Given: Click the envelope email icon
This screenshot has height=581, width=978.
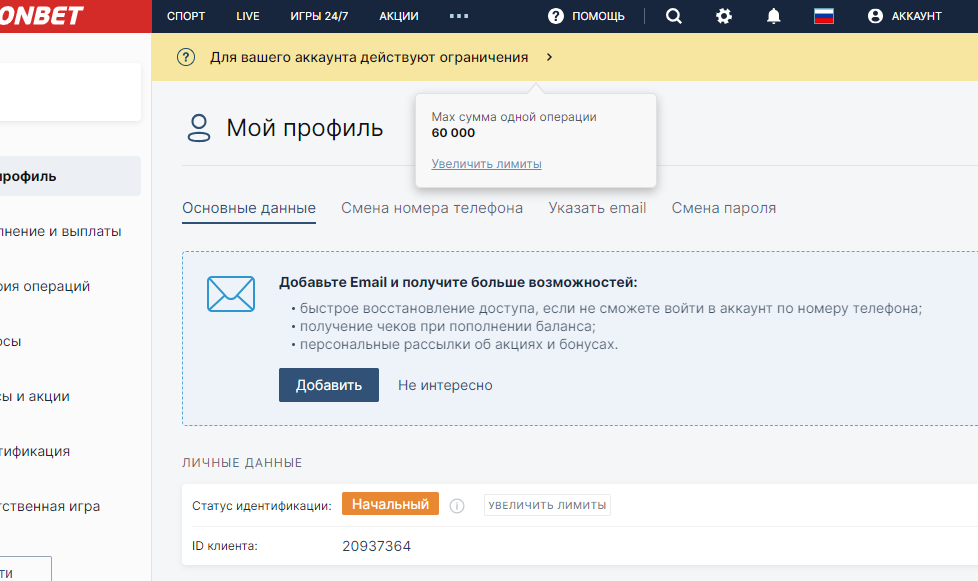Looking at the screenshot, I should [x=231, y=294].
